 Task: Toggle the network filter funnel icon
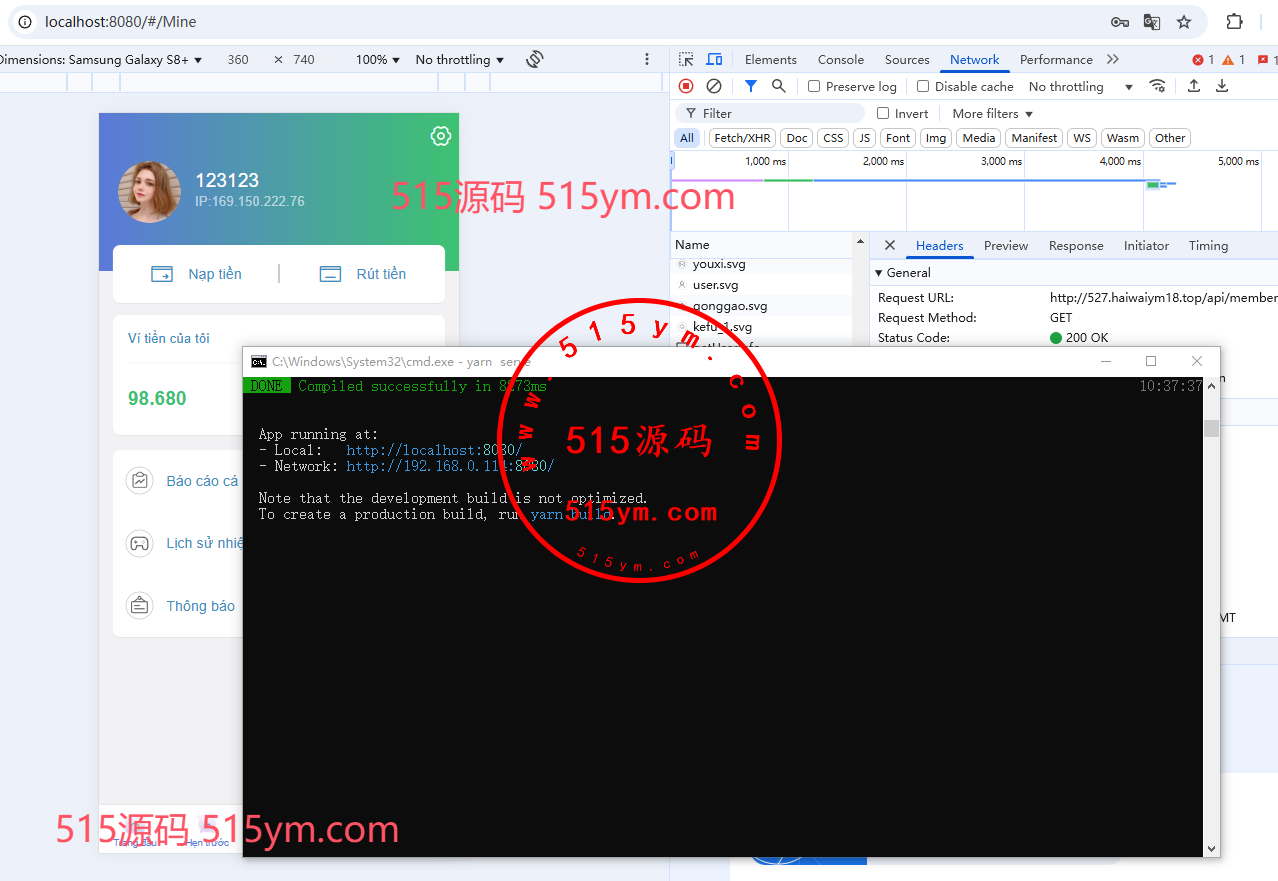coord(751,87)
